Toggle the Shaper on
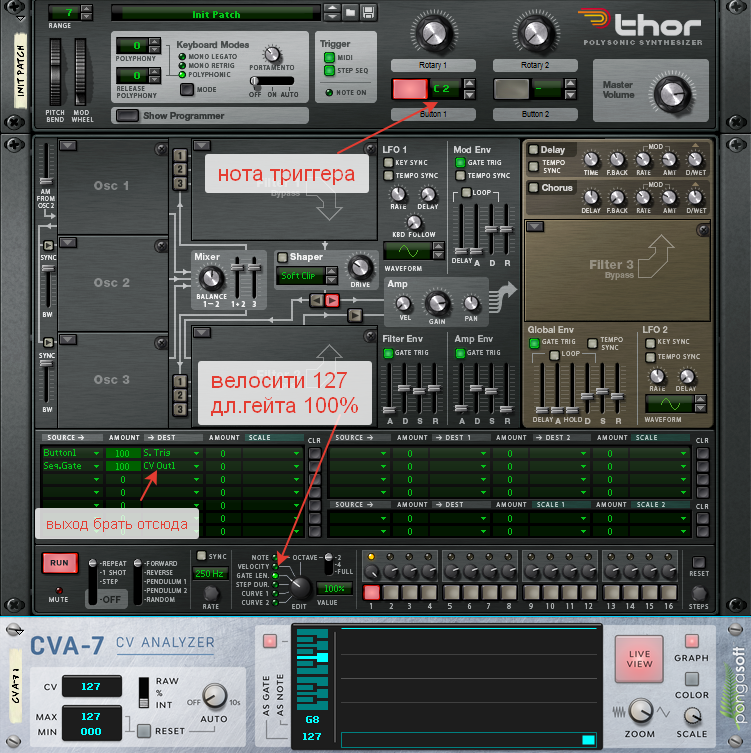This screenshot has height=753, width=751. (x=282, y=257)
